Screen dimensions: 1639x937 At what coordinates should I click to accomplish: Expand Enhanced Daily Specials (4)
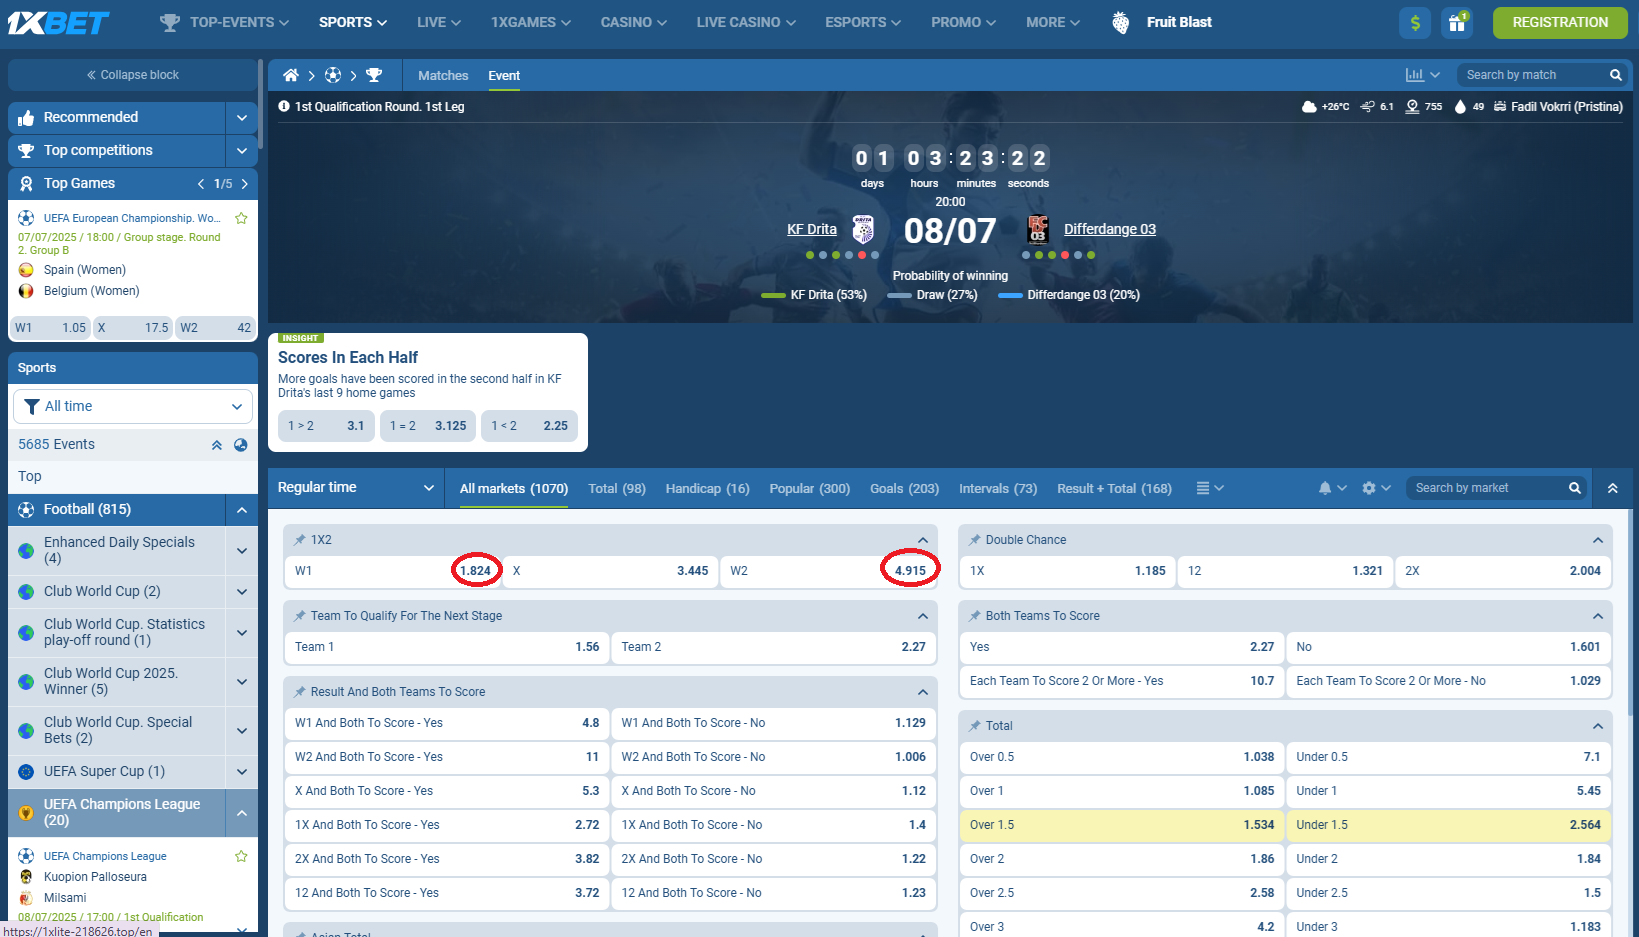(241, 550)
